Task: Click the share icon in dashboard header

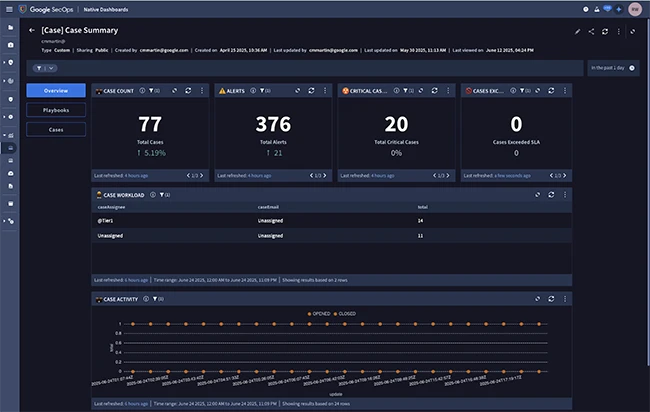Action: click(x=591, y=31)
